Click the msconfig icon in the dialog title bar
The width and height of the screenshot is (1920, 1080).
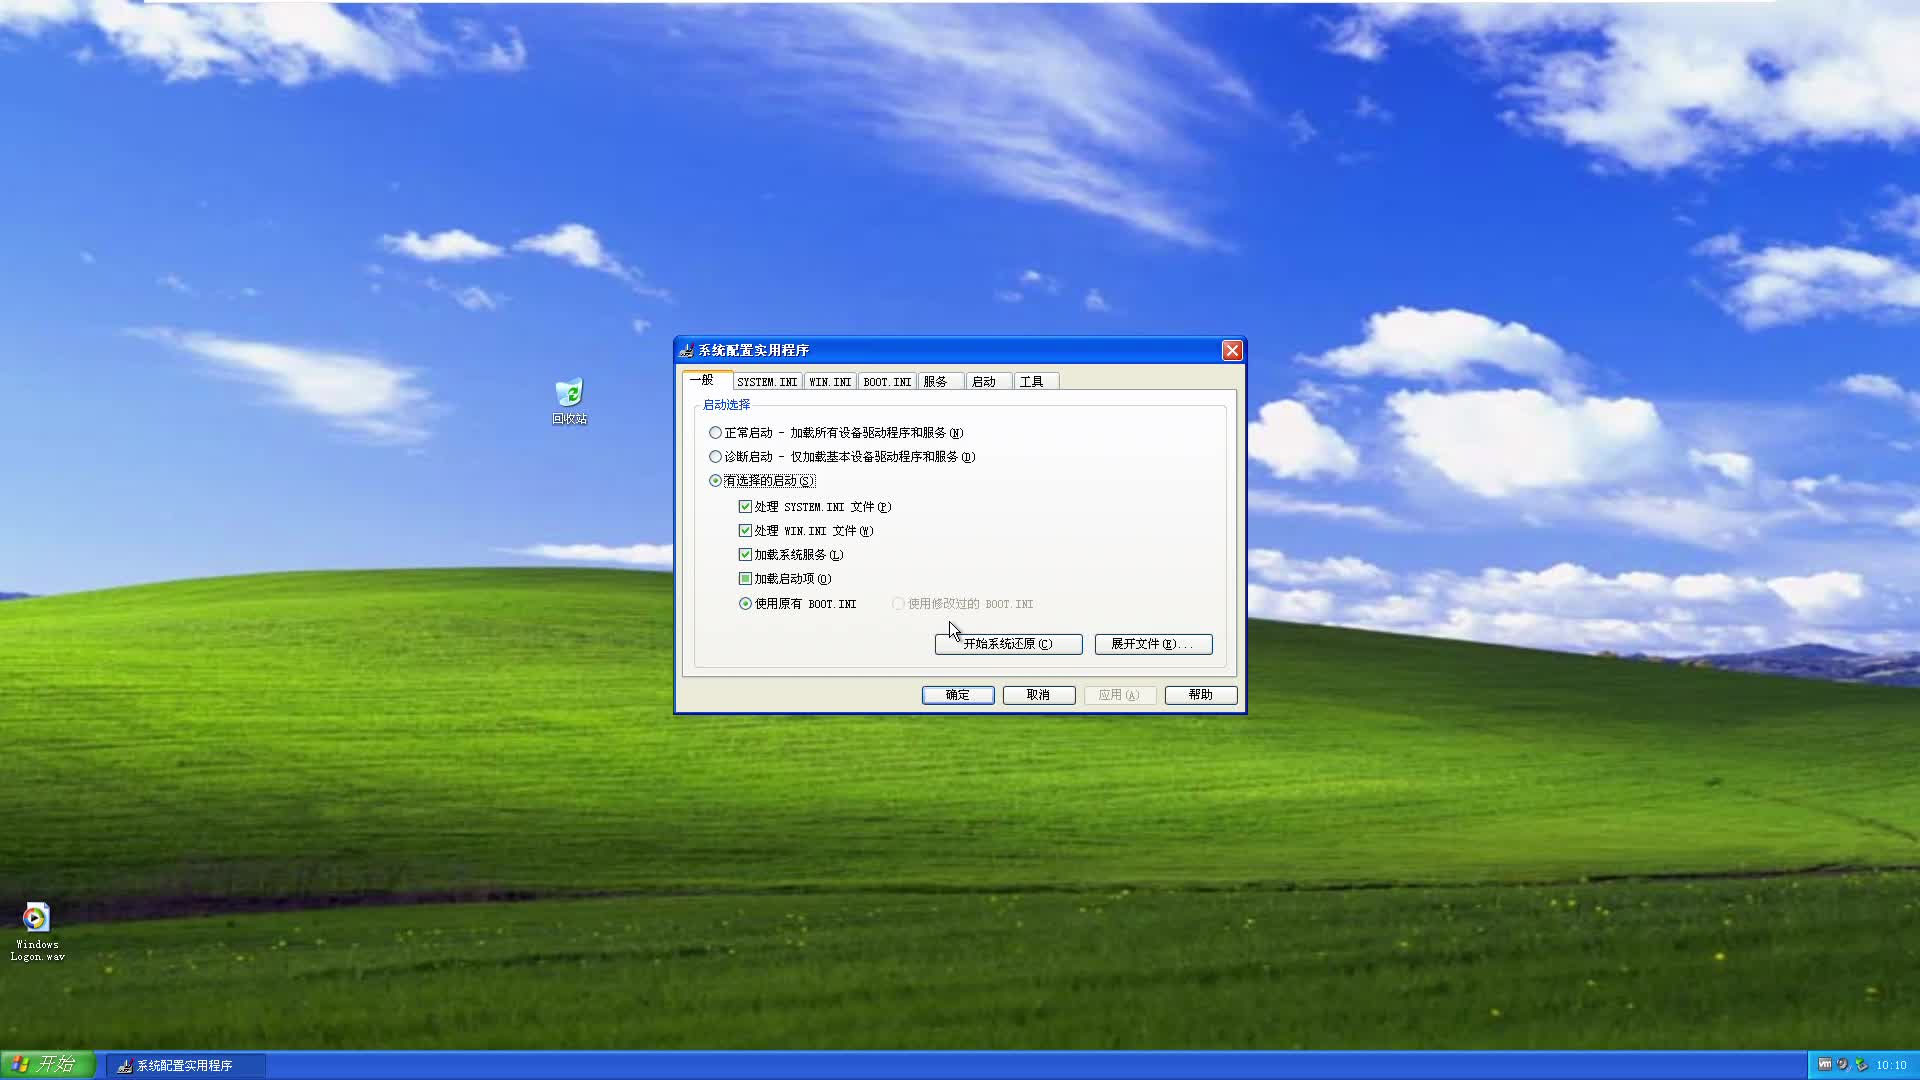[687, 350]
